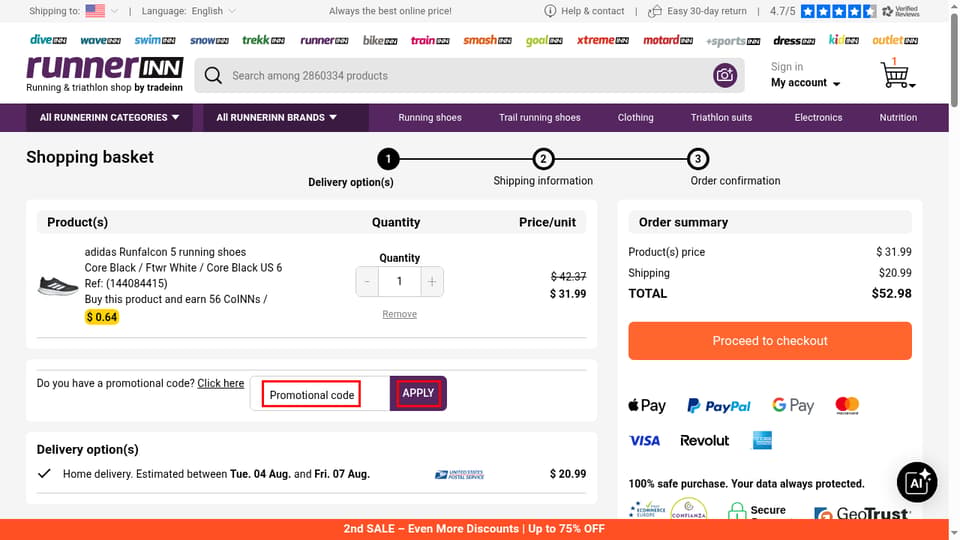Expand the Shipping to country dropdown

tap(114, 11)
